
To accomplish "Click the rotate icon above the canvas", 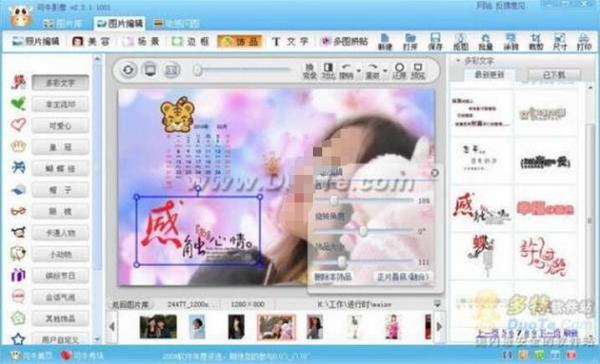I will [128, 70].
